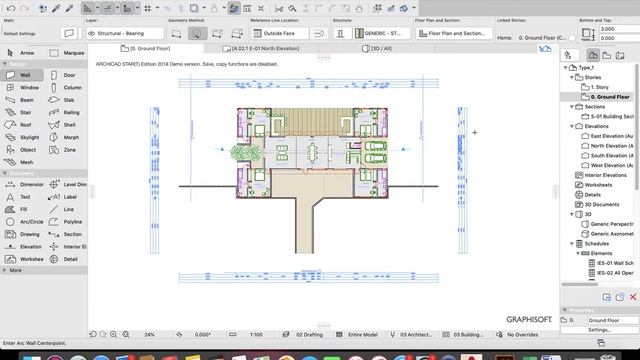Switch to the North Elevation tab
This screenshot has height=360, width=640.
coord(261,48)
